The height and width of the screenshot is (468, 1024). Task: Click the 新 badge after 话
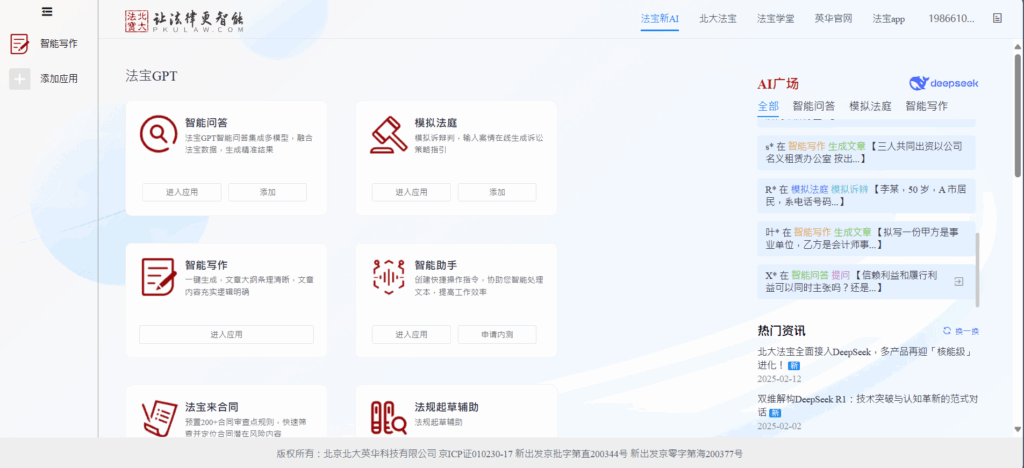775,413
